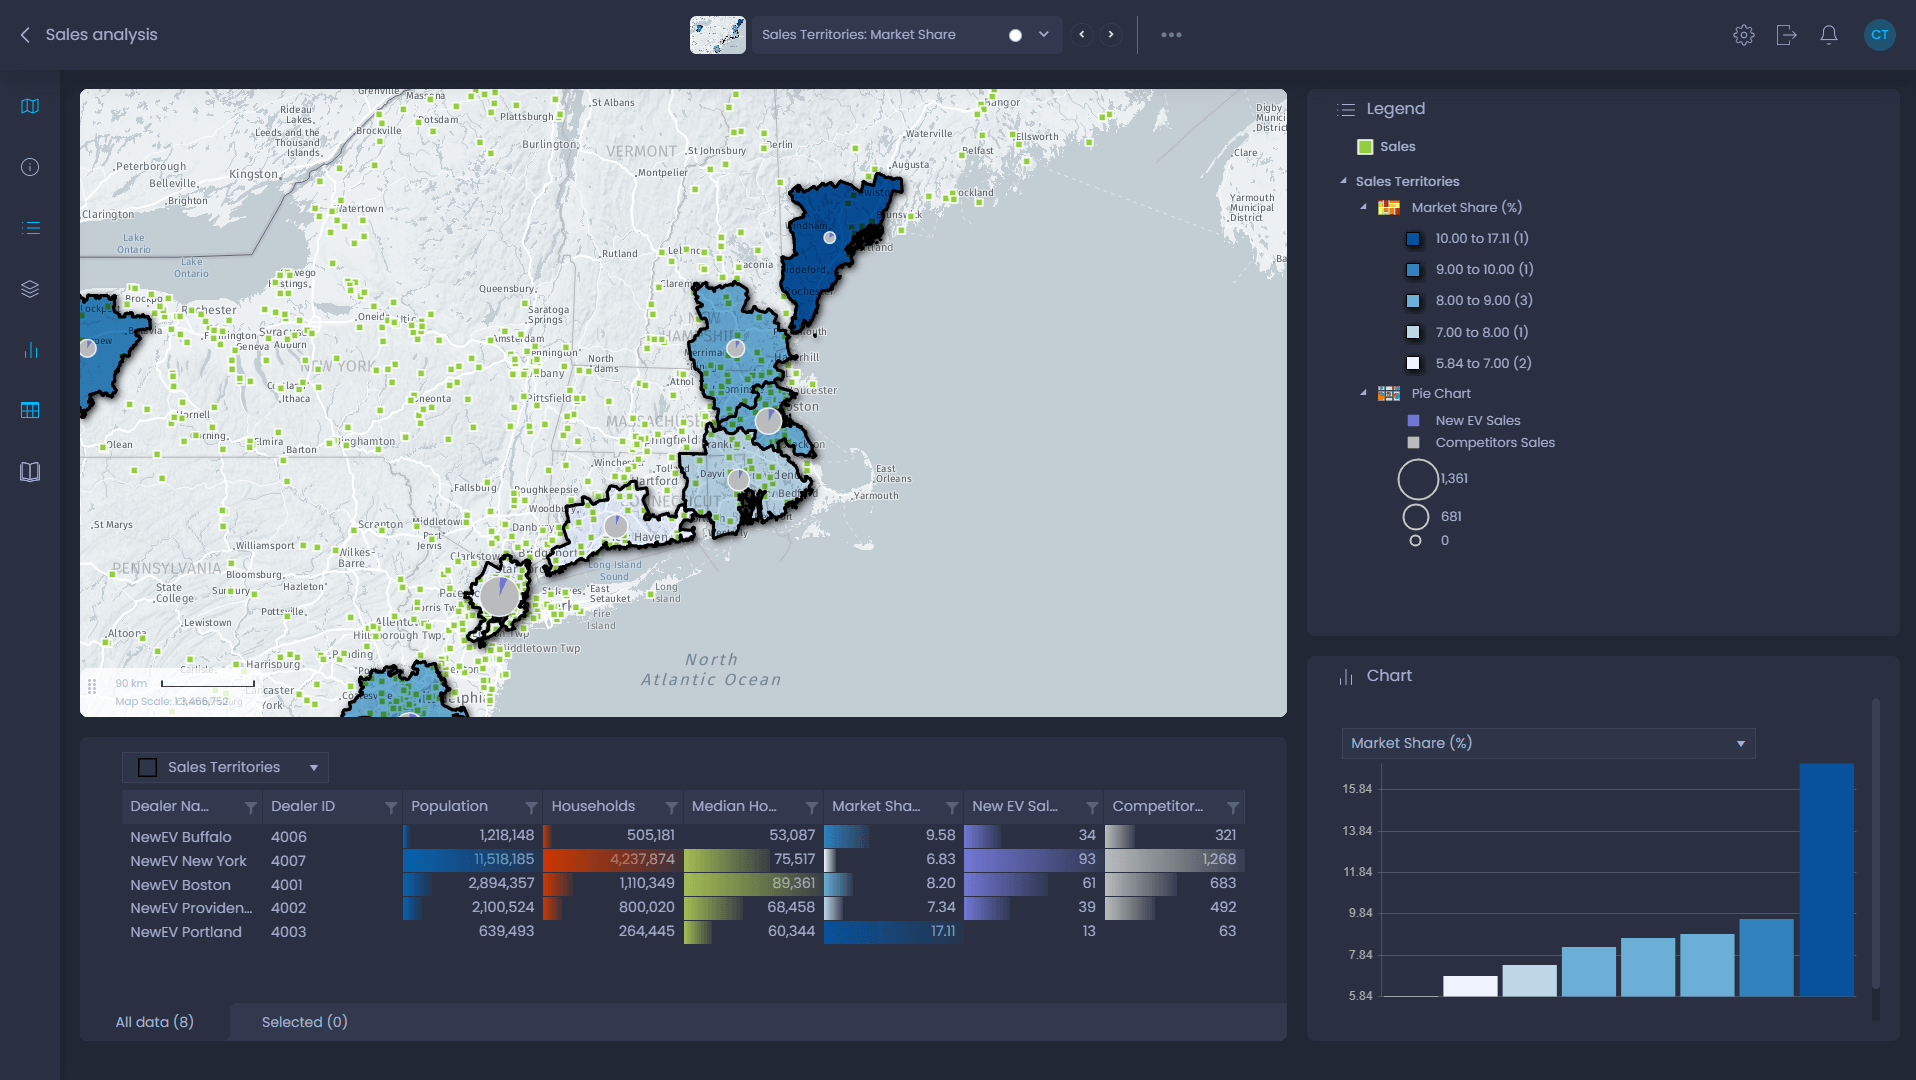
Task: Expand the bookmark selector chevron
Action: 1044,35
